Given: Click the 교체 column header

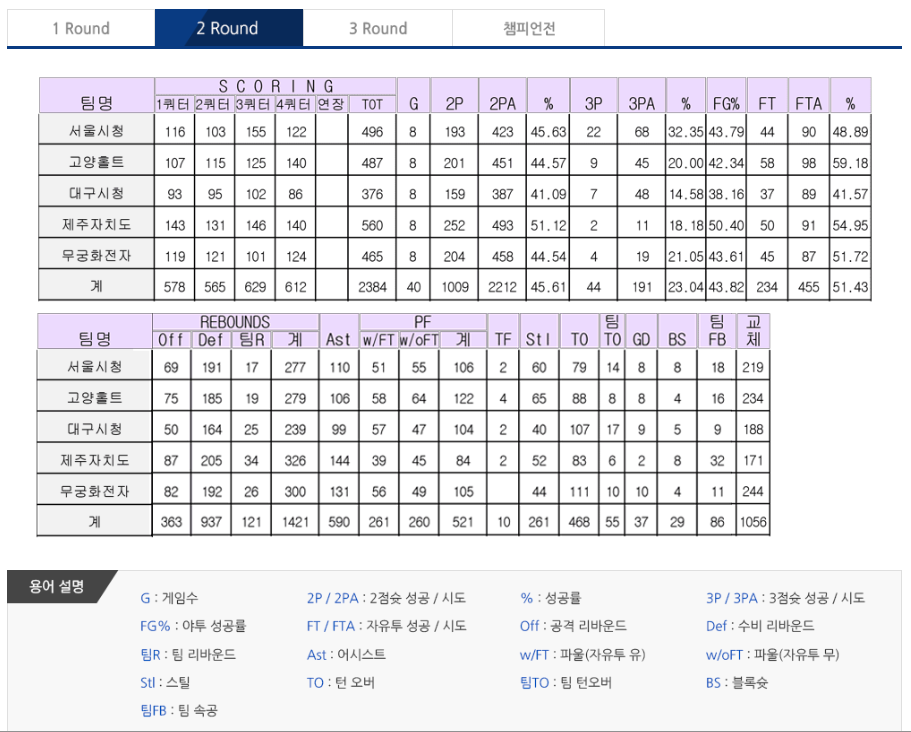Looking at the screenshot, I should tap(753, 331).
